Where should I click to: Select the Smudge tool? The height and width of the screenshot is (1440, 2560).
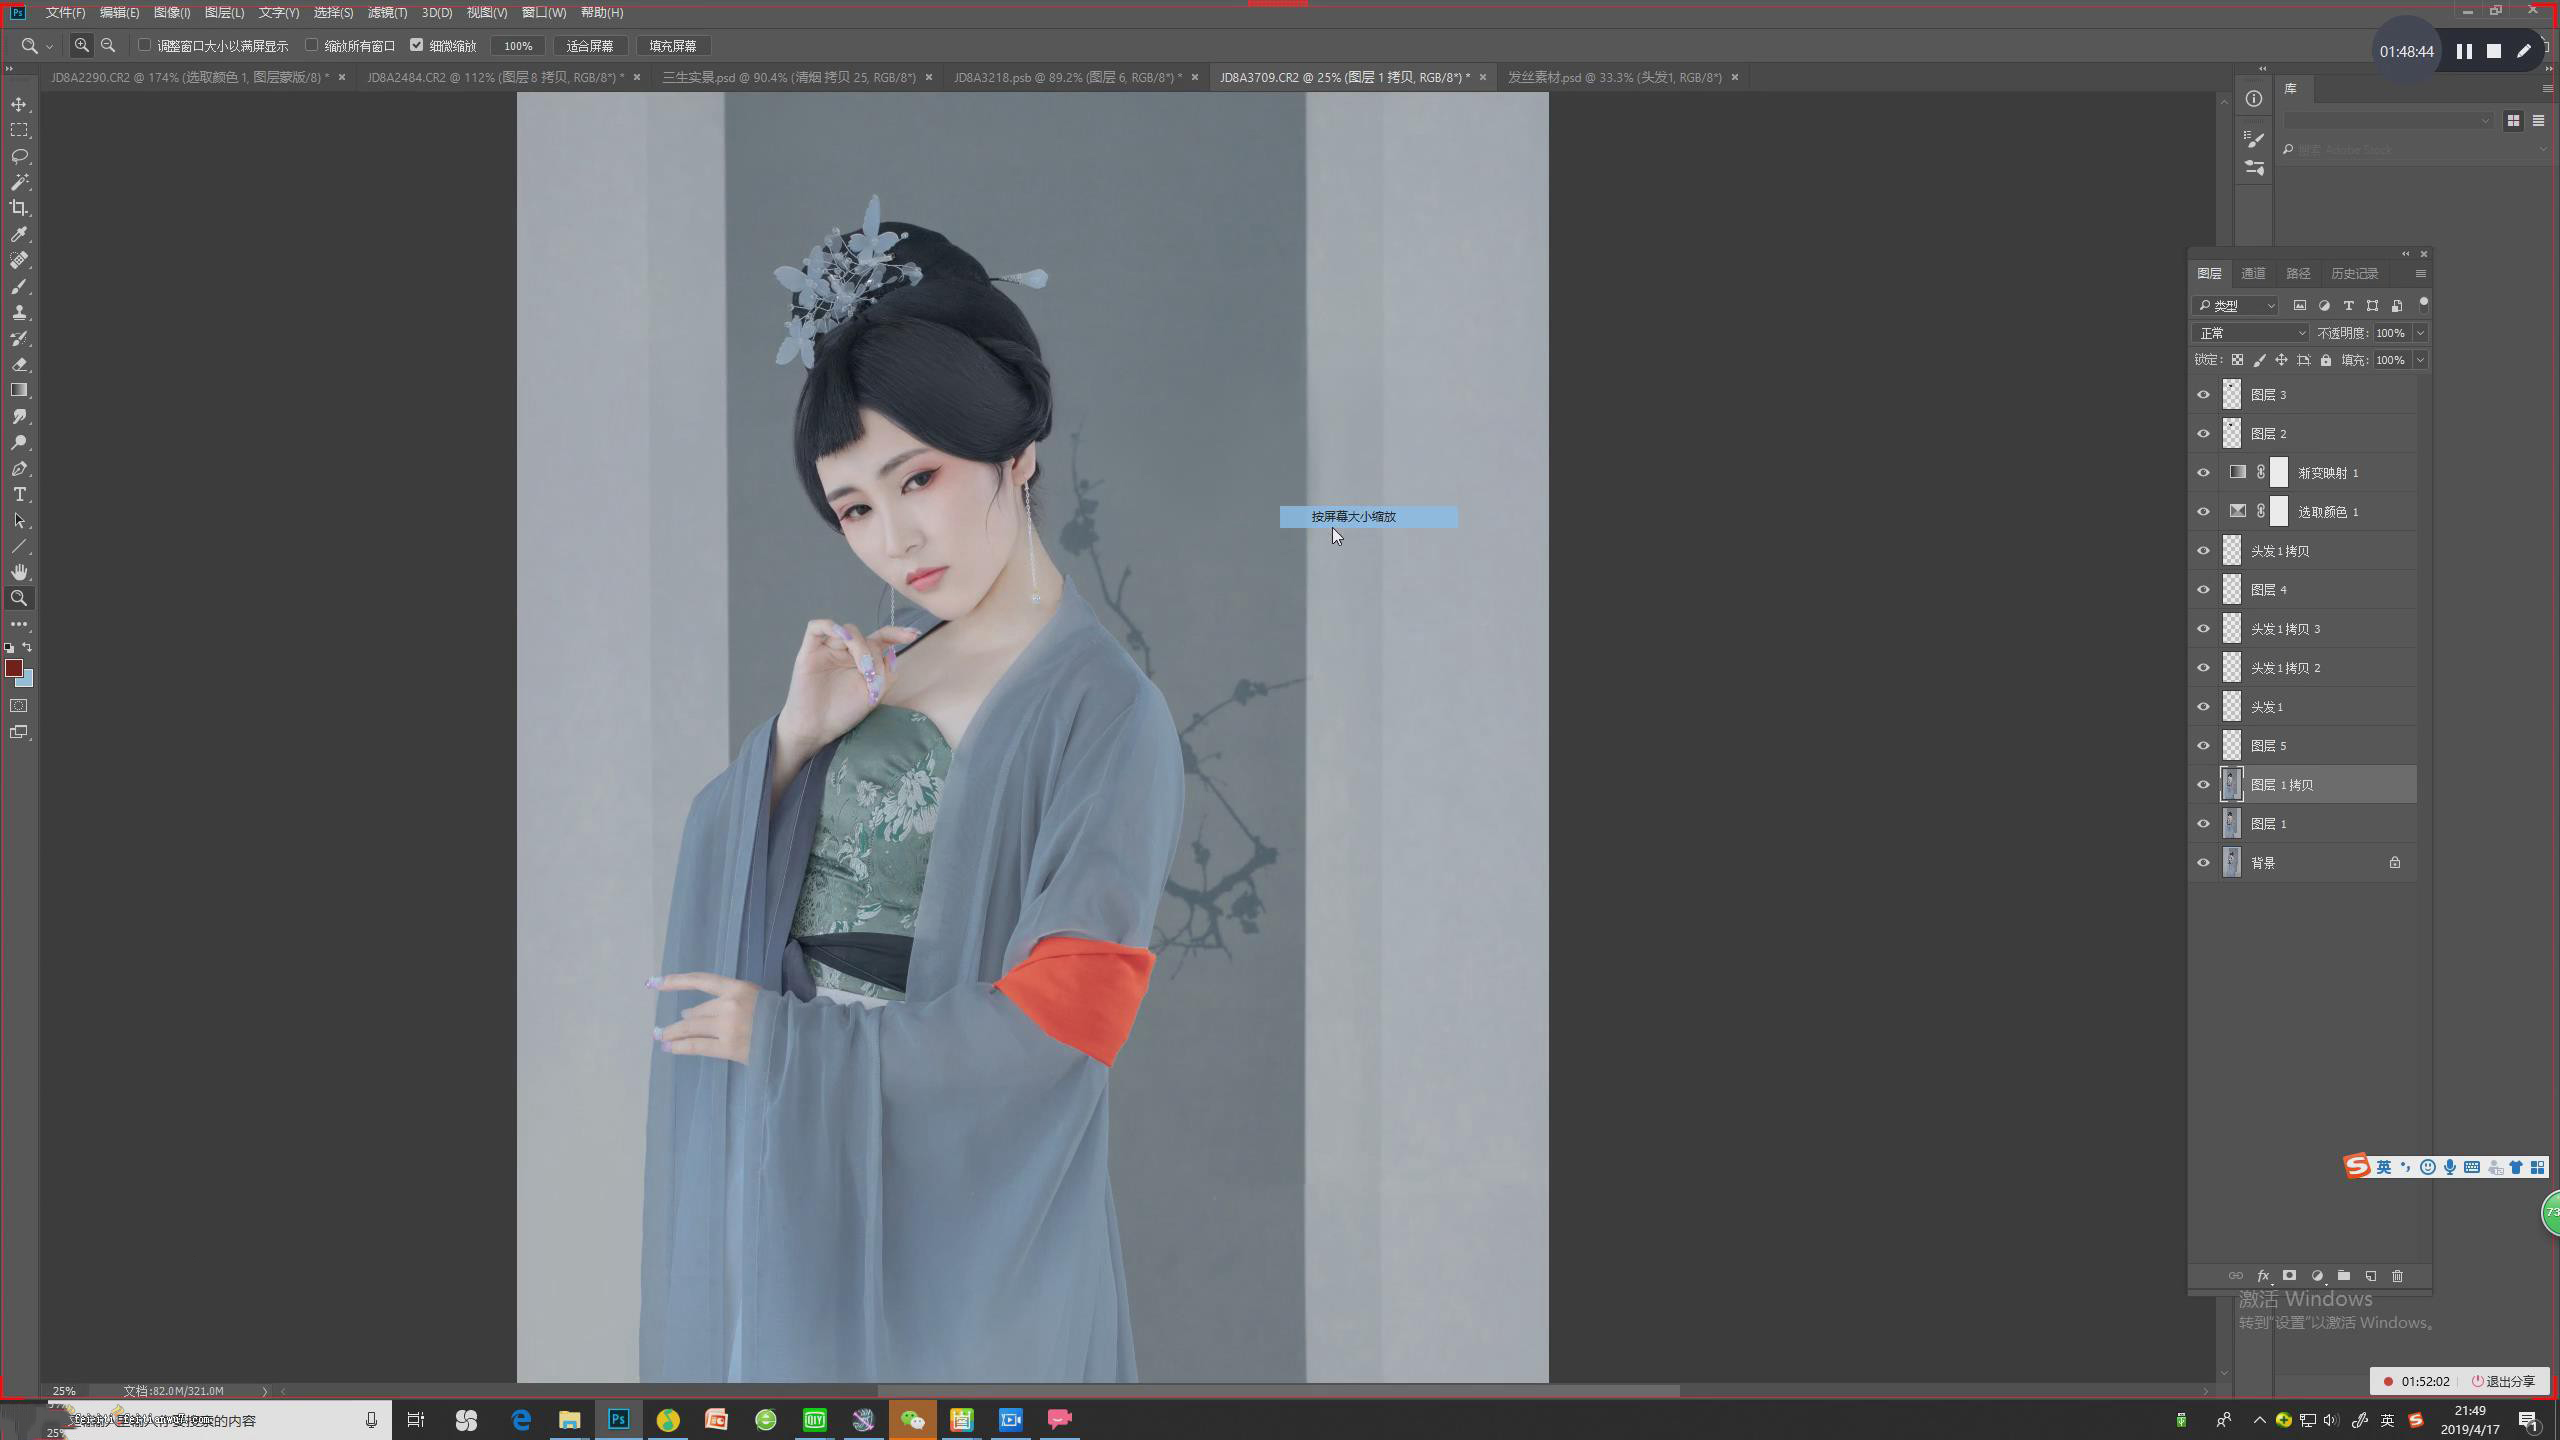click(19, 416)
